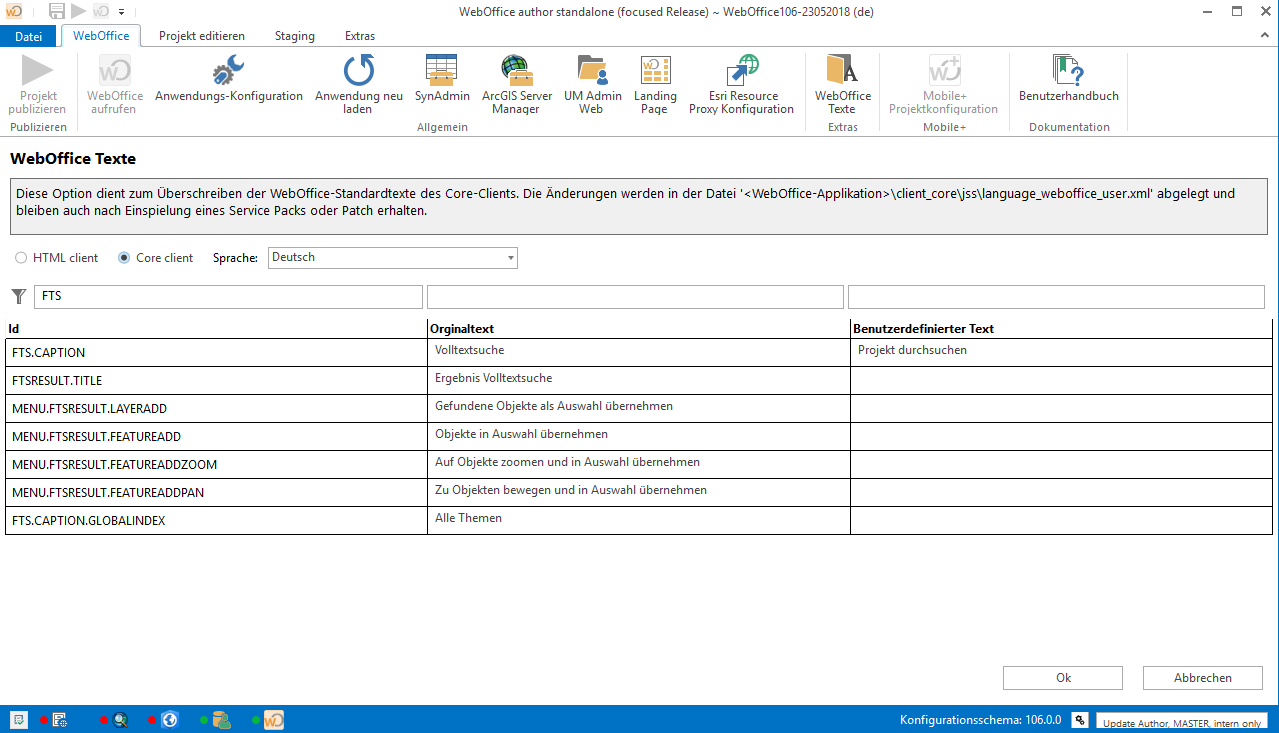
Task: Open ArcGIS Server Manager
Action: [x=516, y=80]
